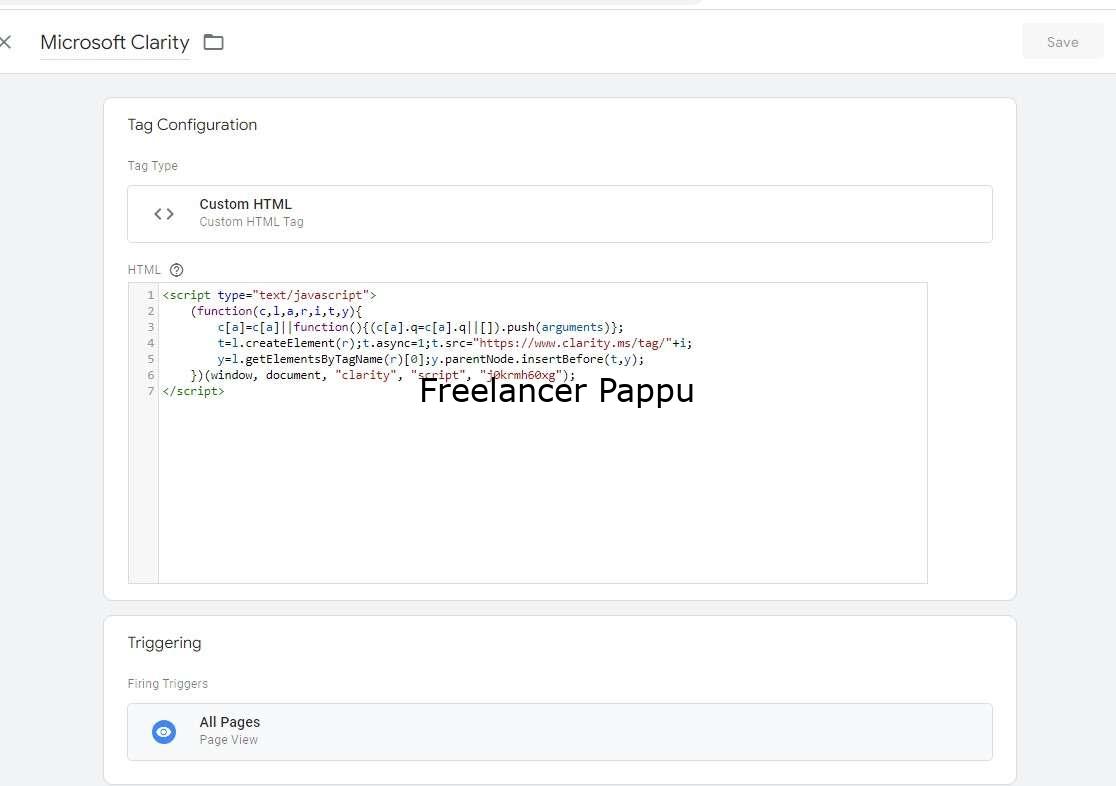This screenshot has height=786, width=1116.
Task: Click line number 1 in the editor gutter
Action: click(150, 295)
